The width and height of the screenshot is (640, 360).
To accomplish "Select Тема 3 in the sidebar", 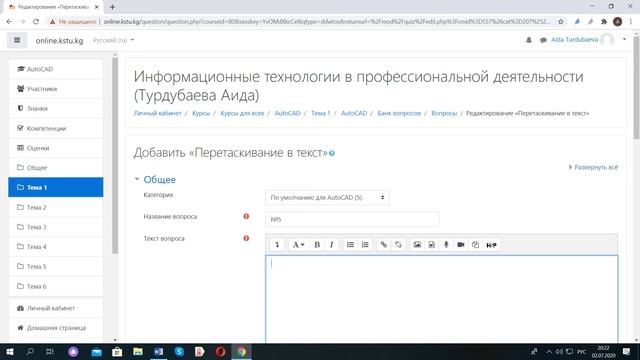I will click(x=56, y=227).
